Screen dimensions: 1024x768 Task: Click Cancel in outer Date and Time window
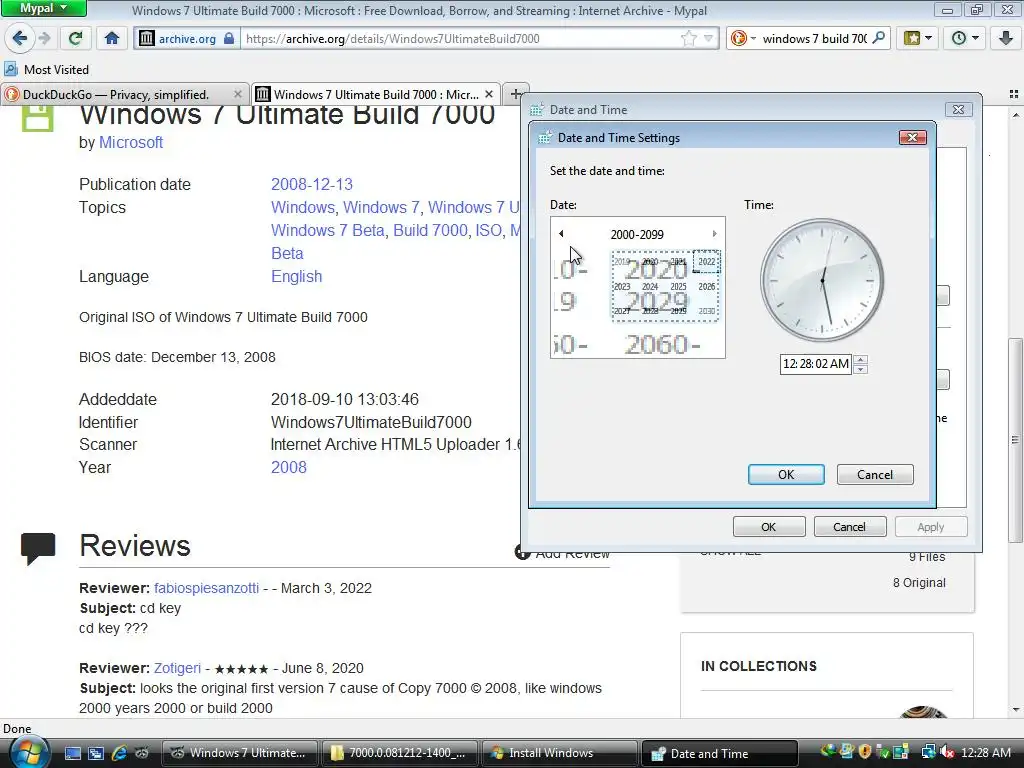click(850, 527)
